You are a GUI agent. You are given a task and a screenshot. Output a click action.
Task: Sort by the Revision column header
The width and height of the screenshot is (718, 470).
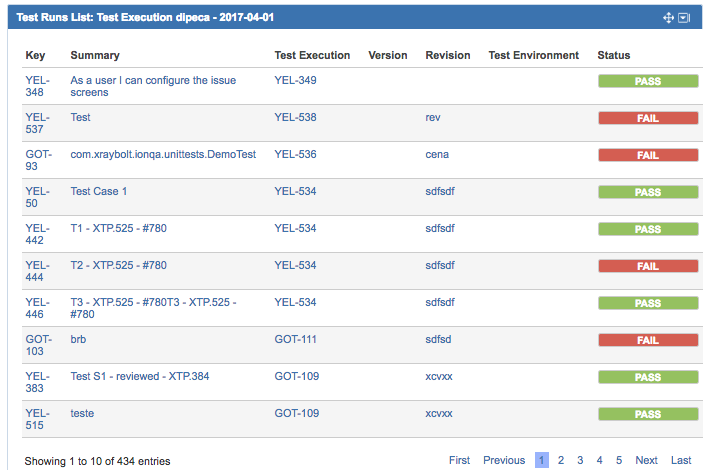point(447,55)
